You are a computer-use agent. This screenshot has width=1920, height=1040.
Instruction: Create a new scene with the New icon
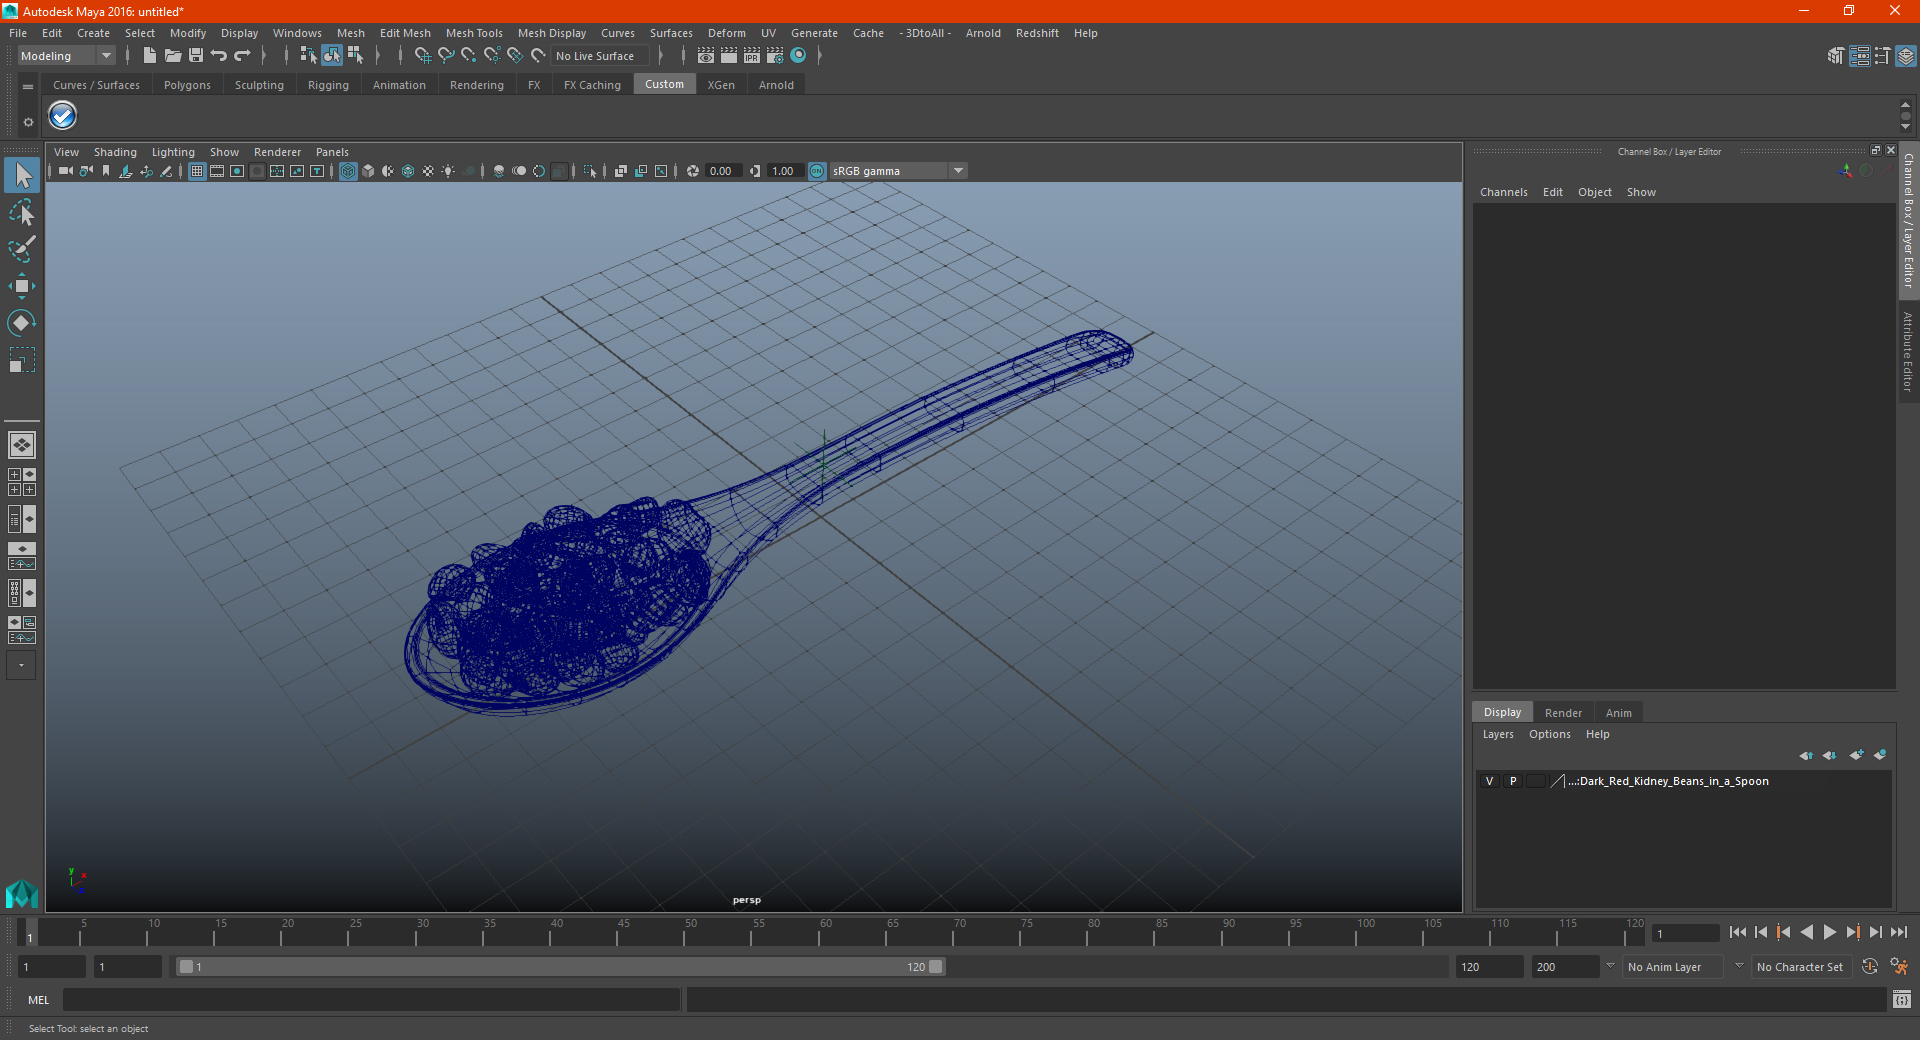(149, 56)
